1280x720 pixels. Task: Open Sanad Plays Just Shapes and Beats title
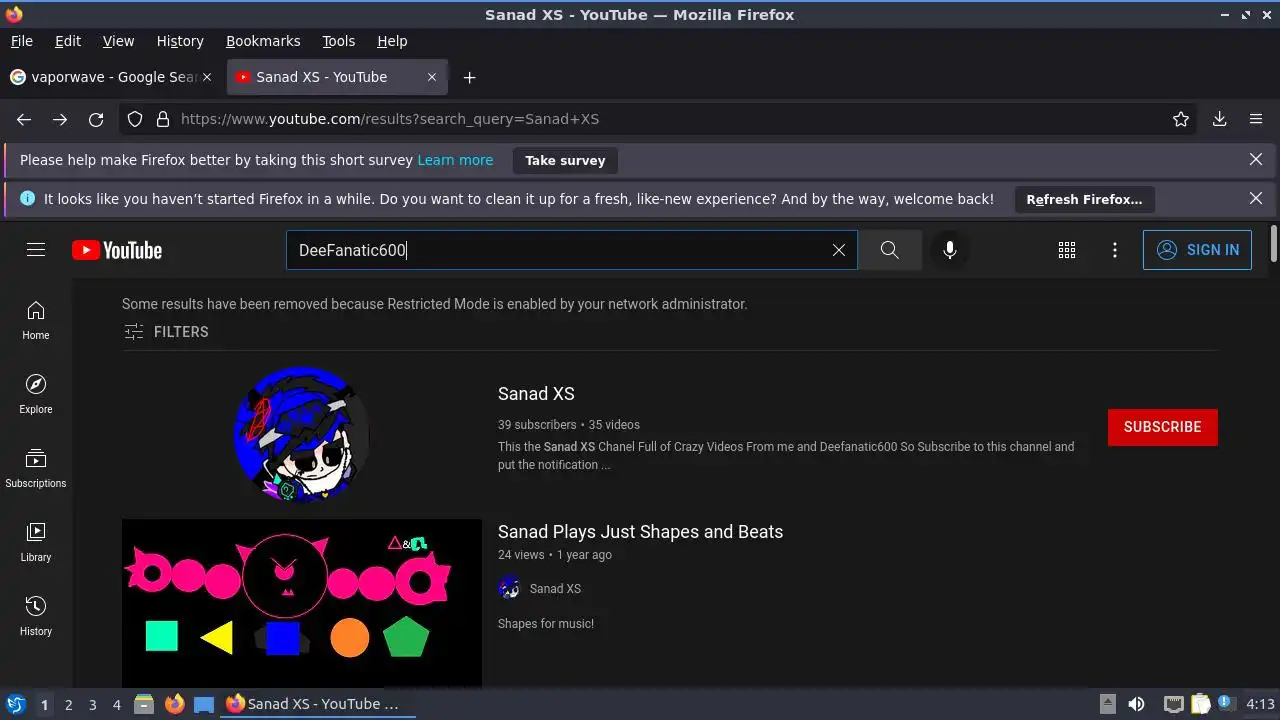coord(640,532)
